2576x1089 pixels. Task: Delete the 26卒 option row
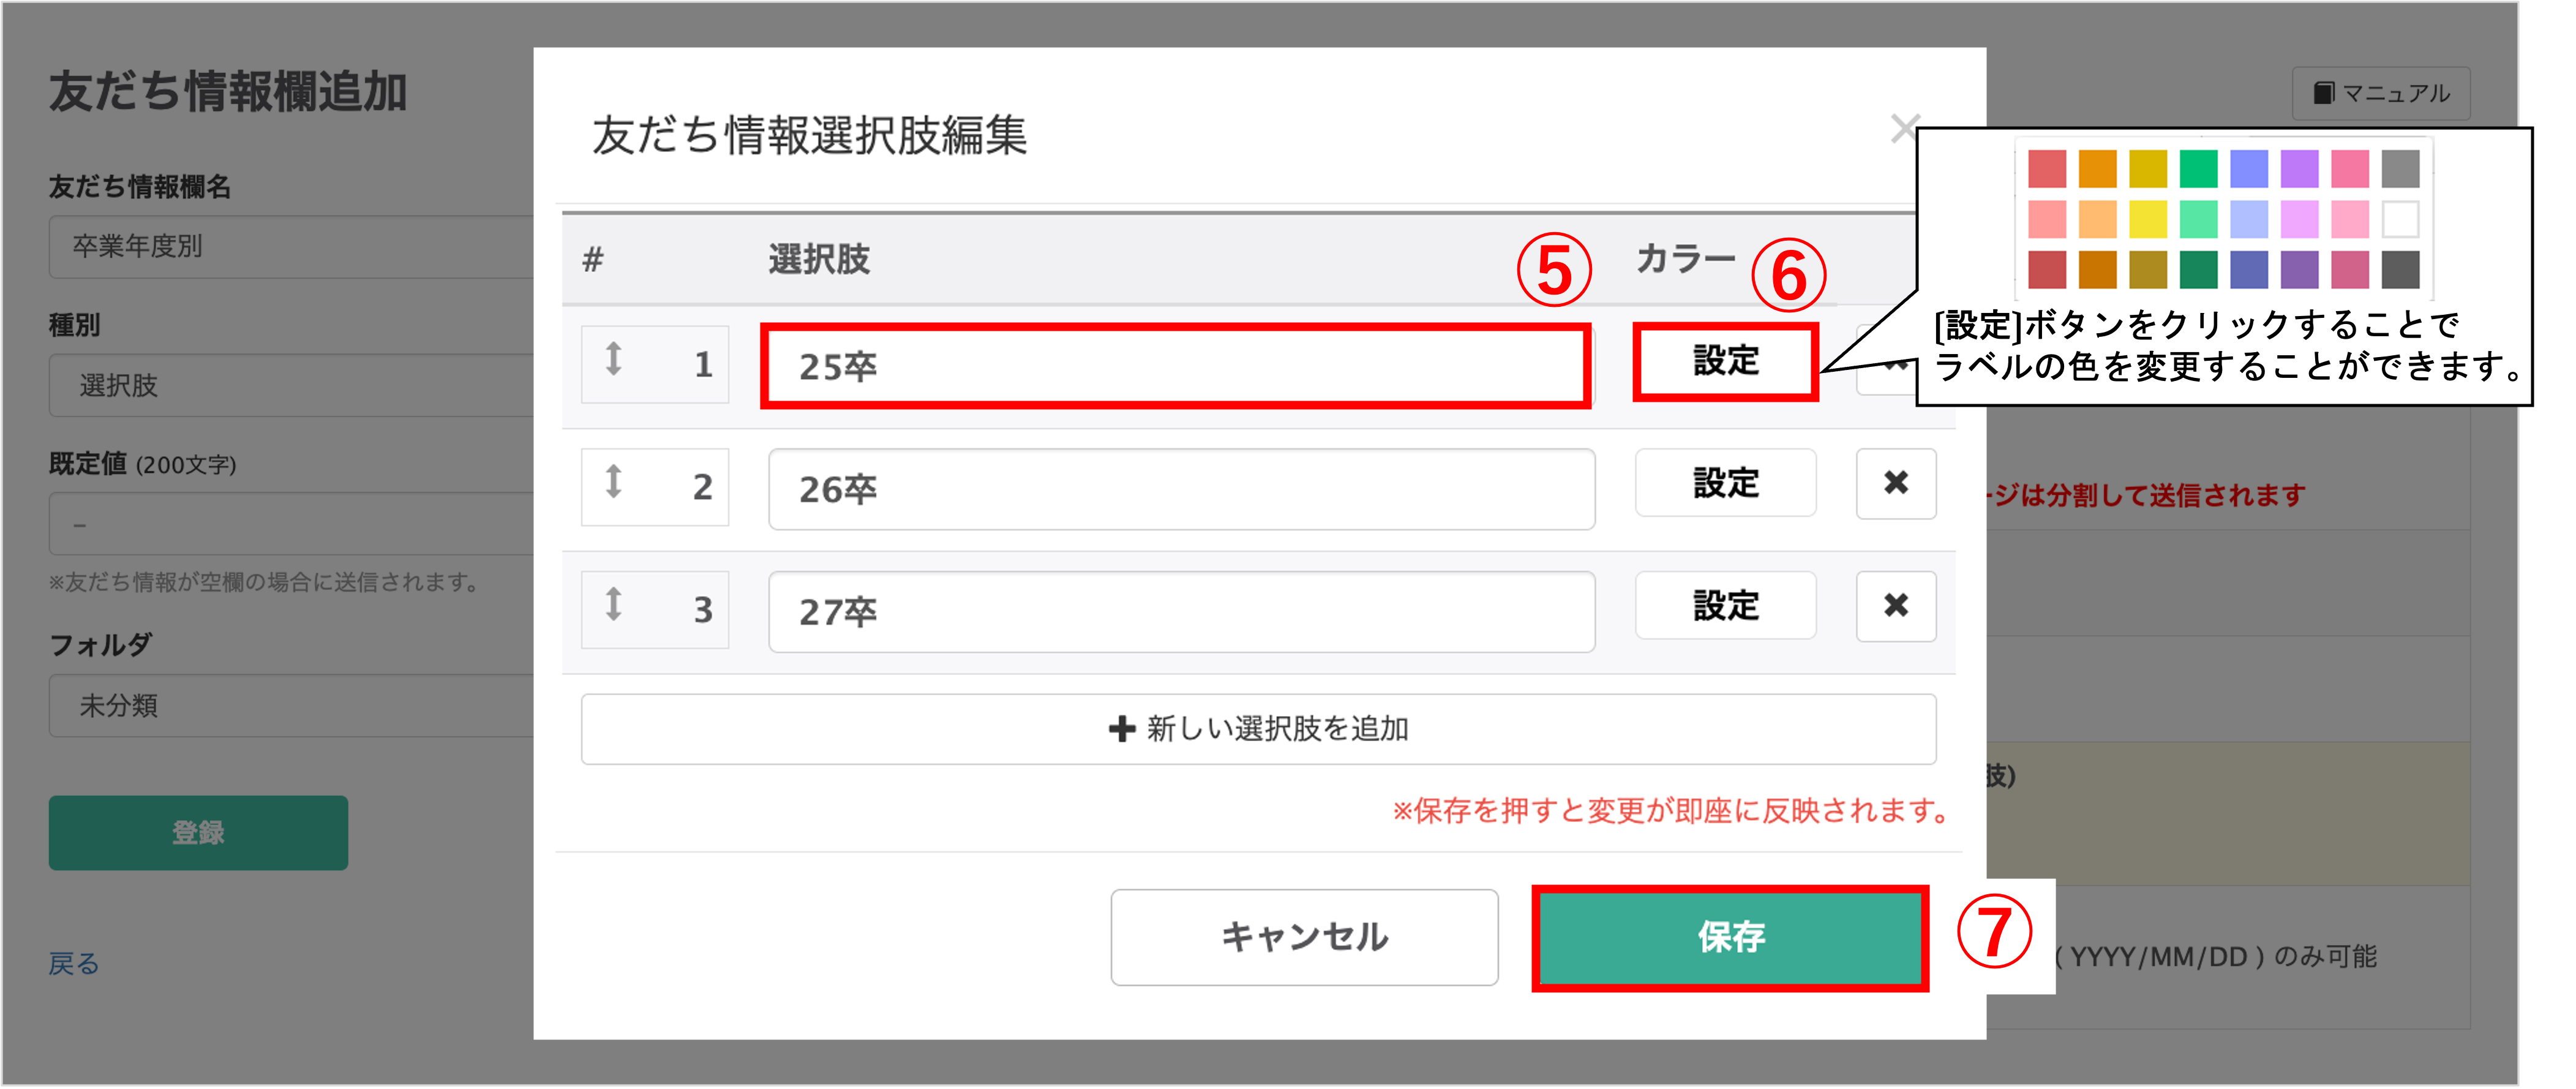point(1895,484)
